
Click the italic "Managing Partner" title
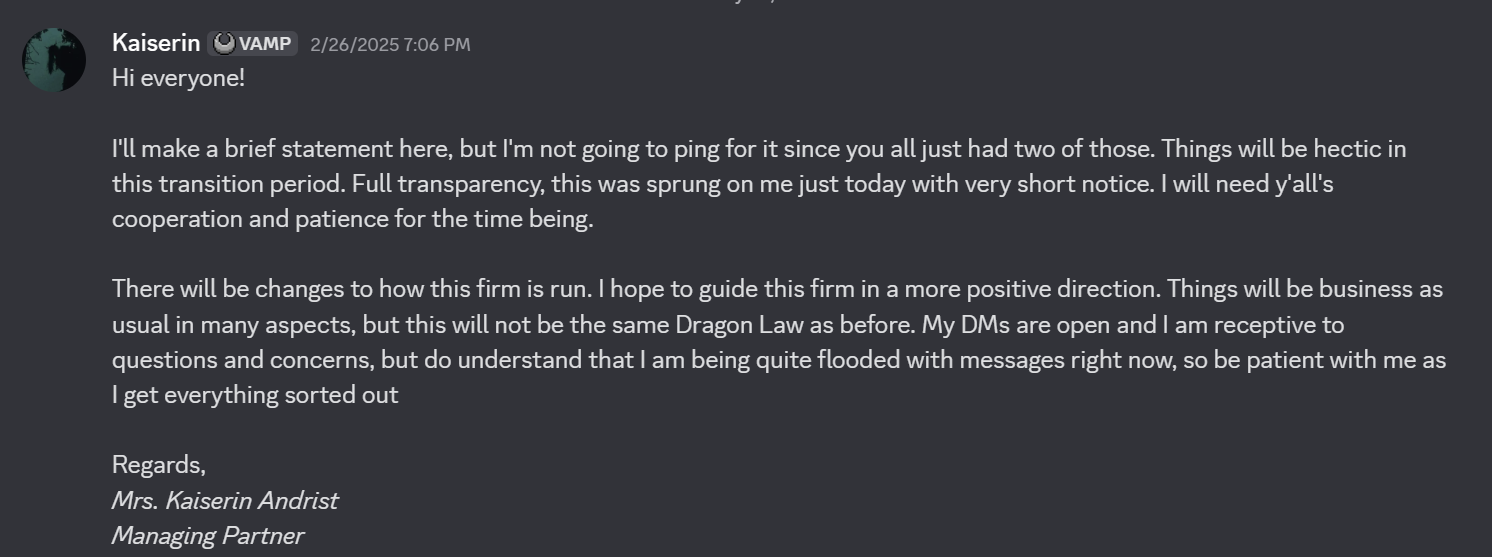click(207, 535)
